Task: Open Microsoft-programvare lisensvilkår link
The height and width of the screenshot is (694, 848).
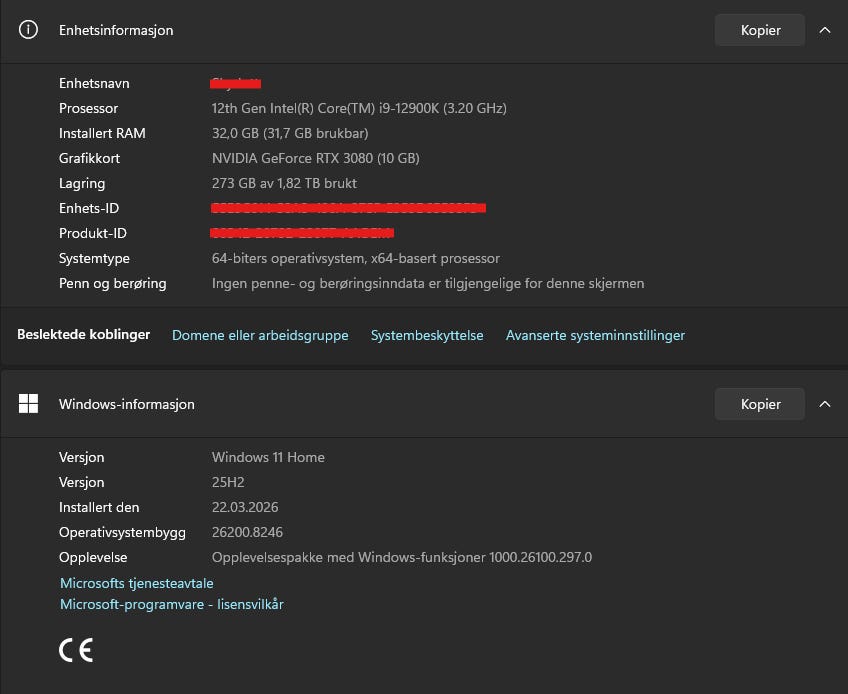Action: click(171, 604)
